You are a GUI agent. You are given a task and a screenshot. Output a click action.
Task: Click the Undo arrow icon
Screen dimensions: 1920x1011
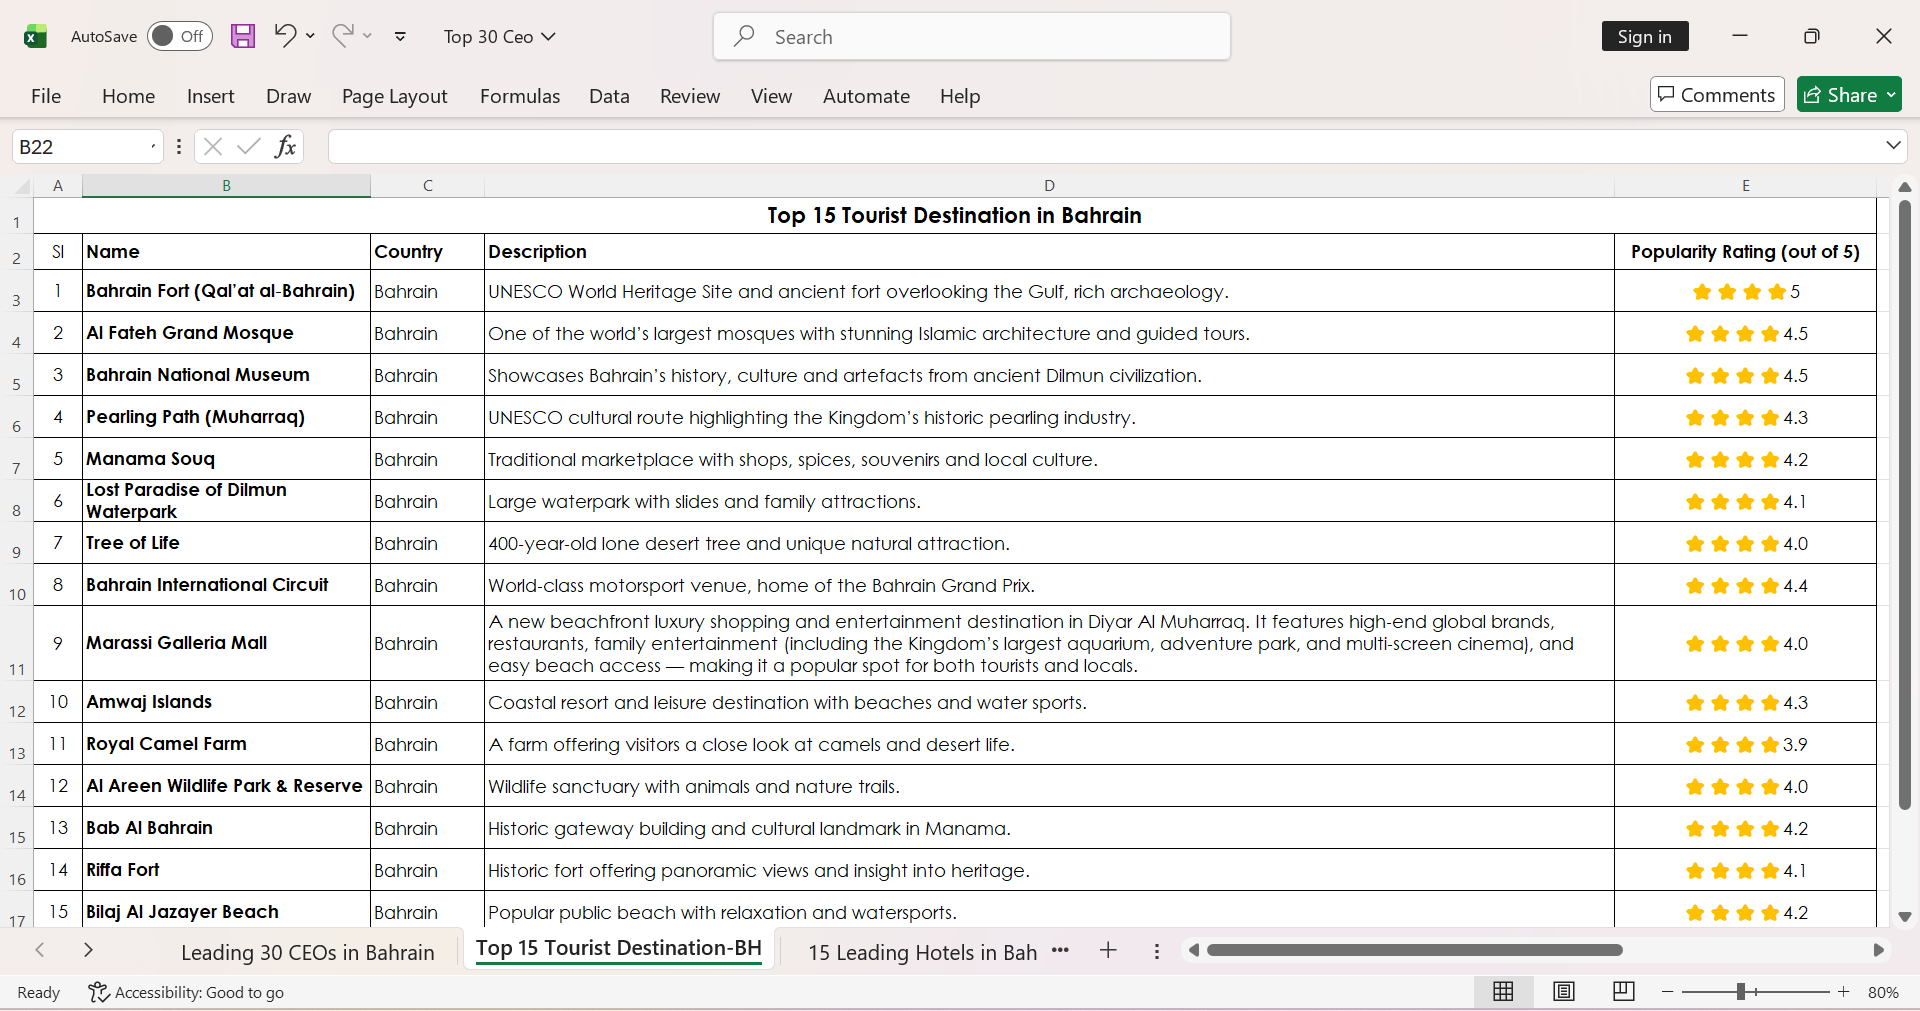tap(285, 36)
